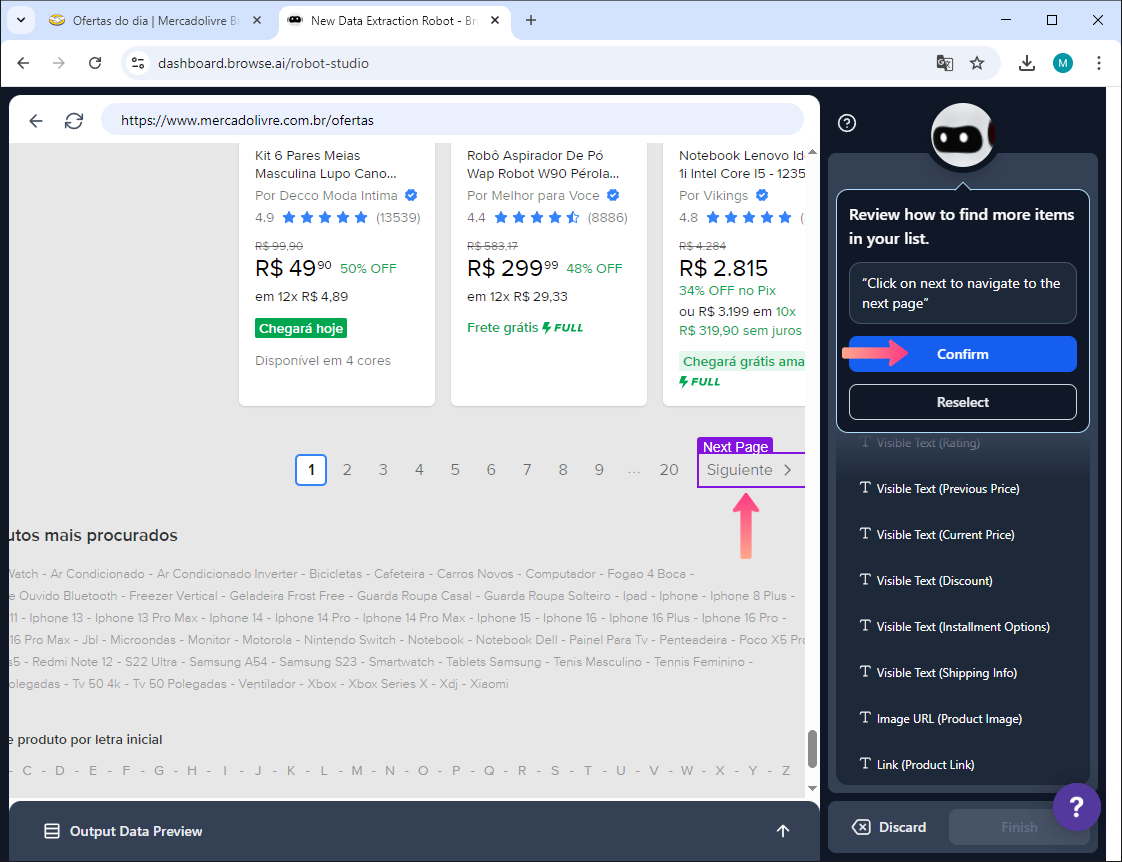Open the purple help question bubble
Viewport: 1122px width, 862px height.
pos(1076,807)
